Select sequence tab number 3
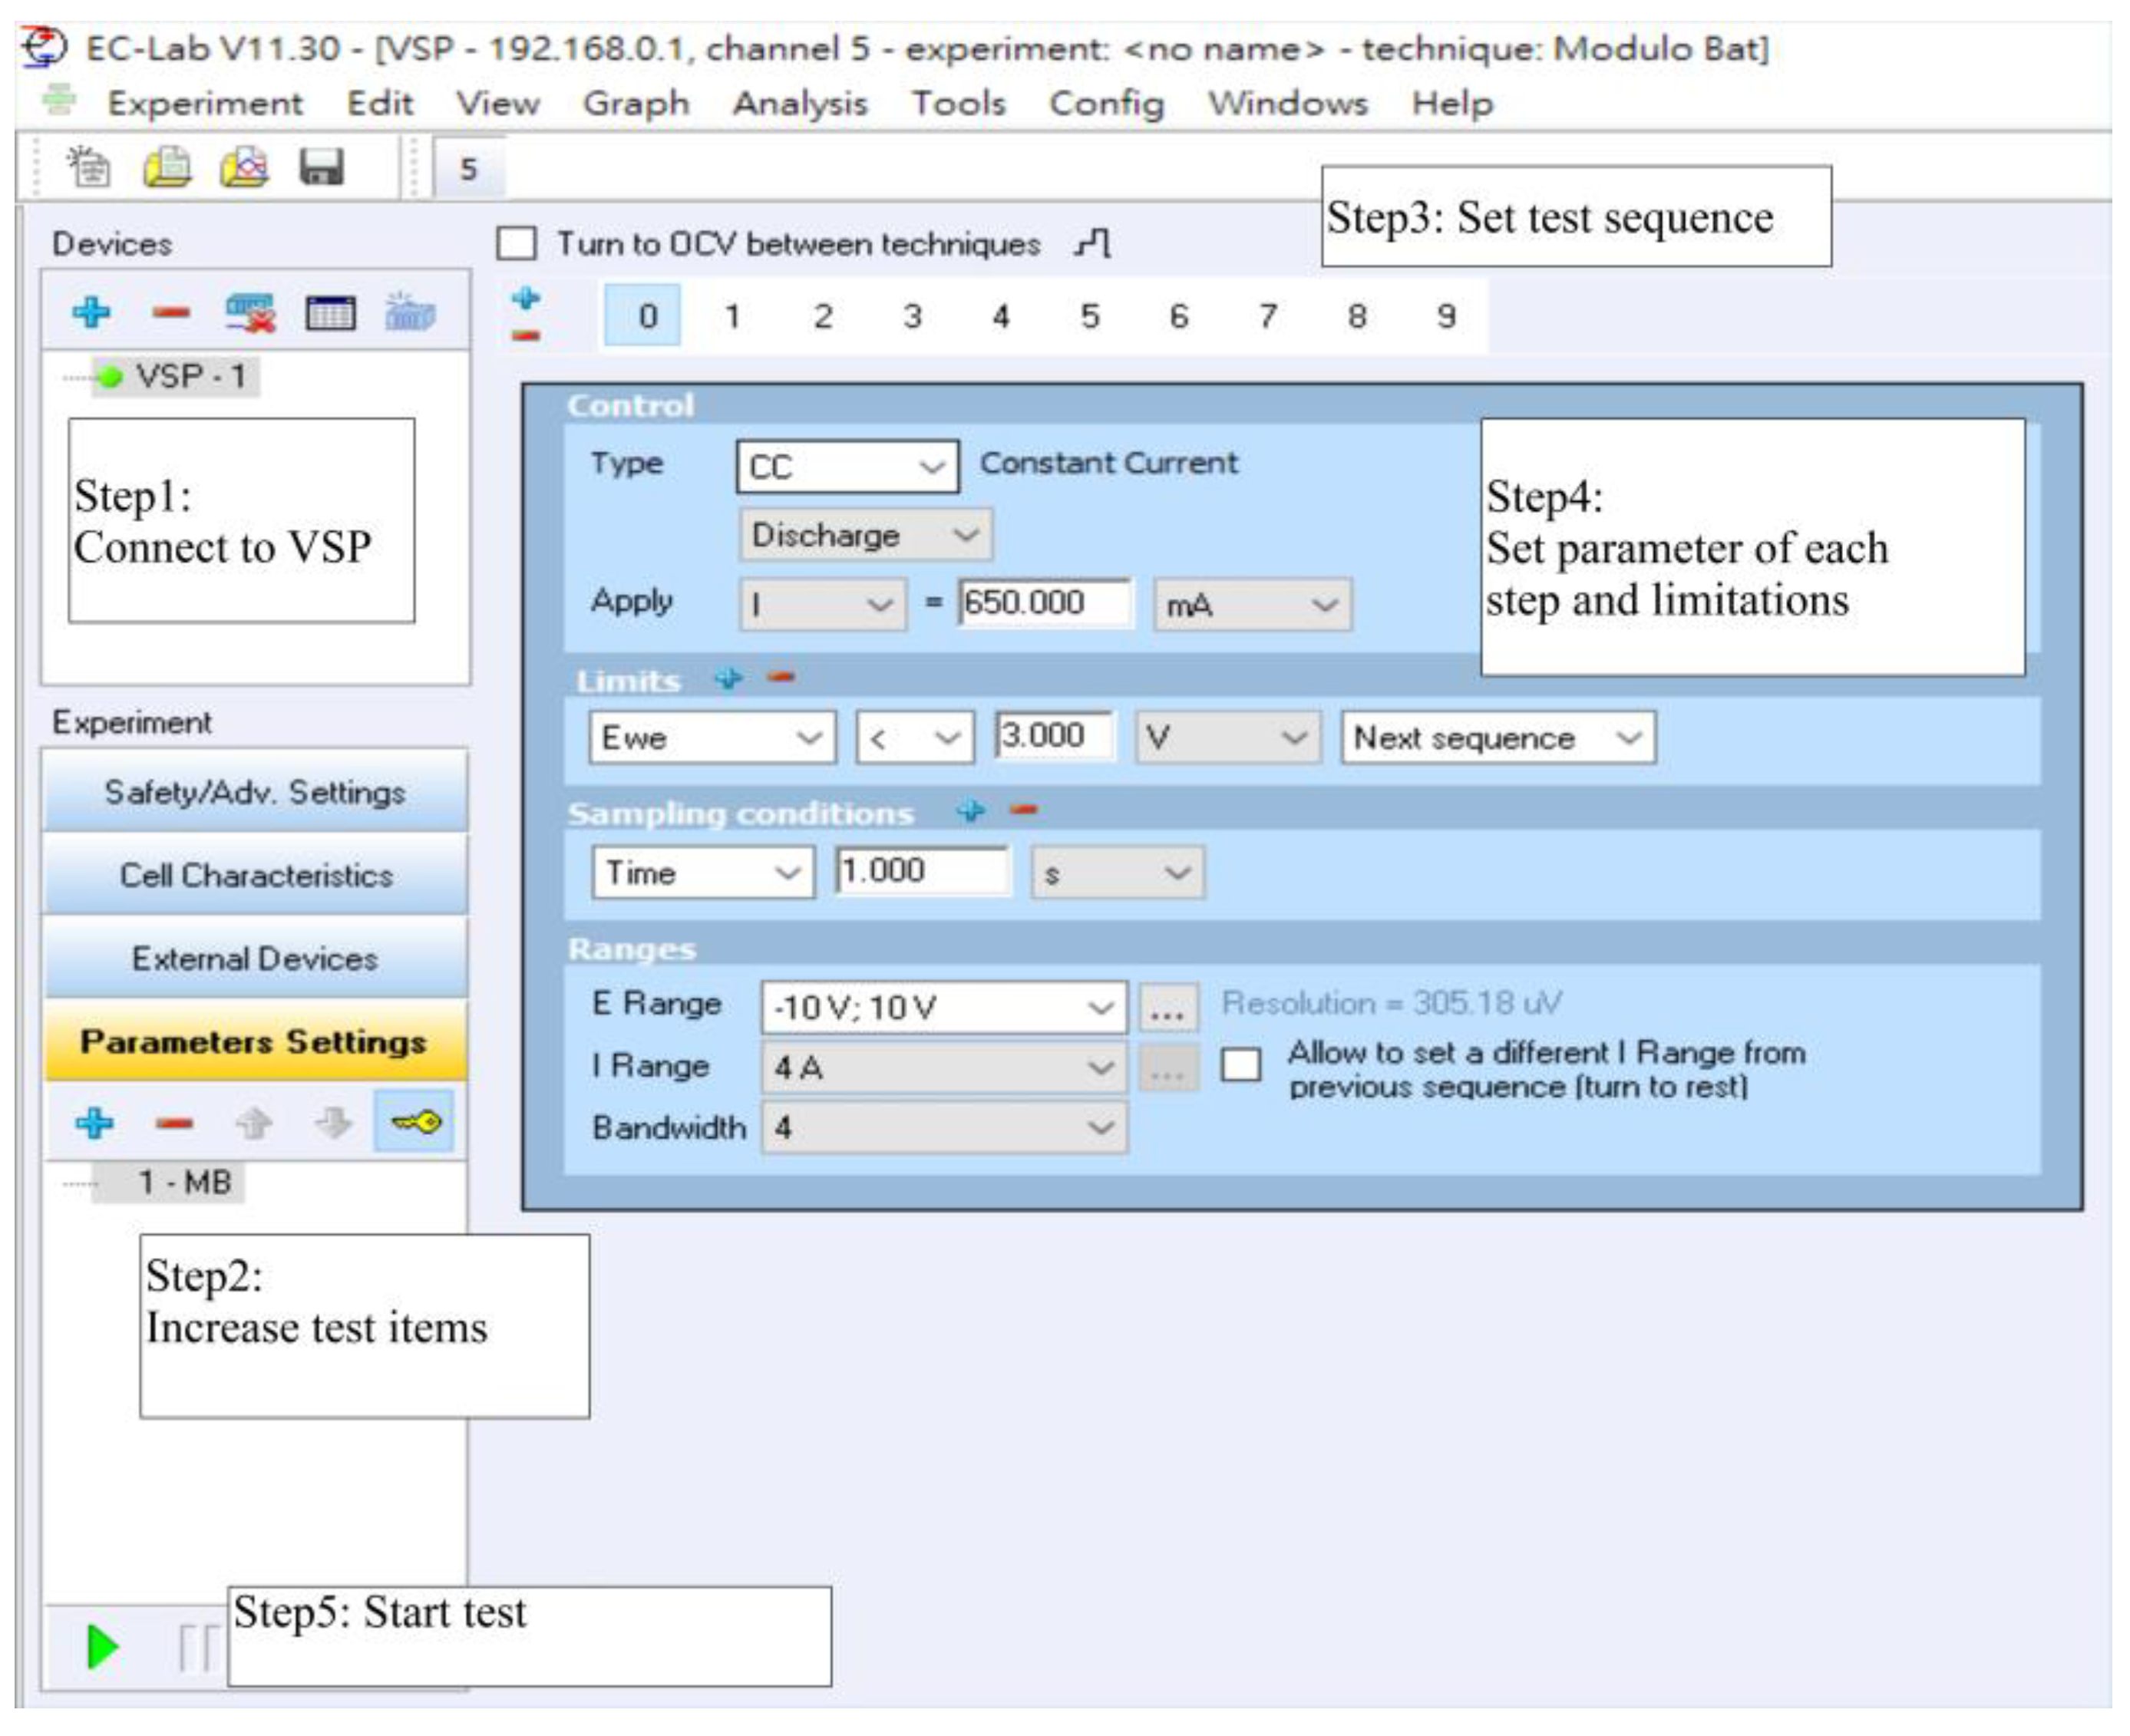The image size is (2130, 1736). [x=911, y=316]
